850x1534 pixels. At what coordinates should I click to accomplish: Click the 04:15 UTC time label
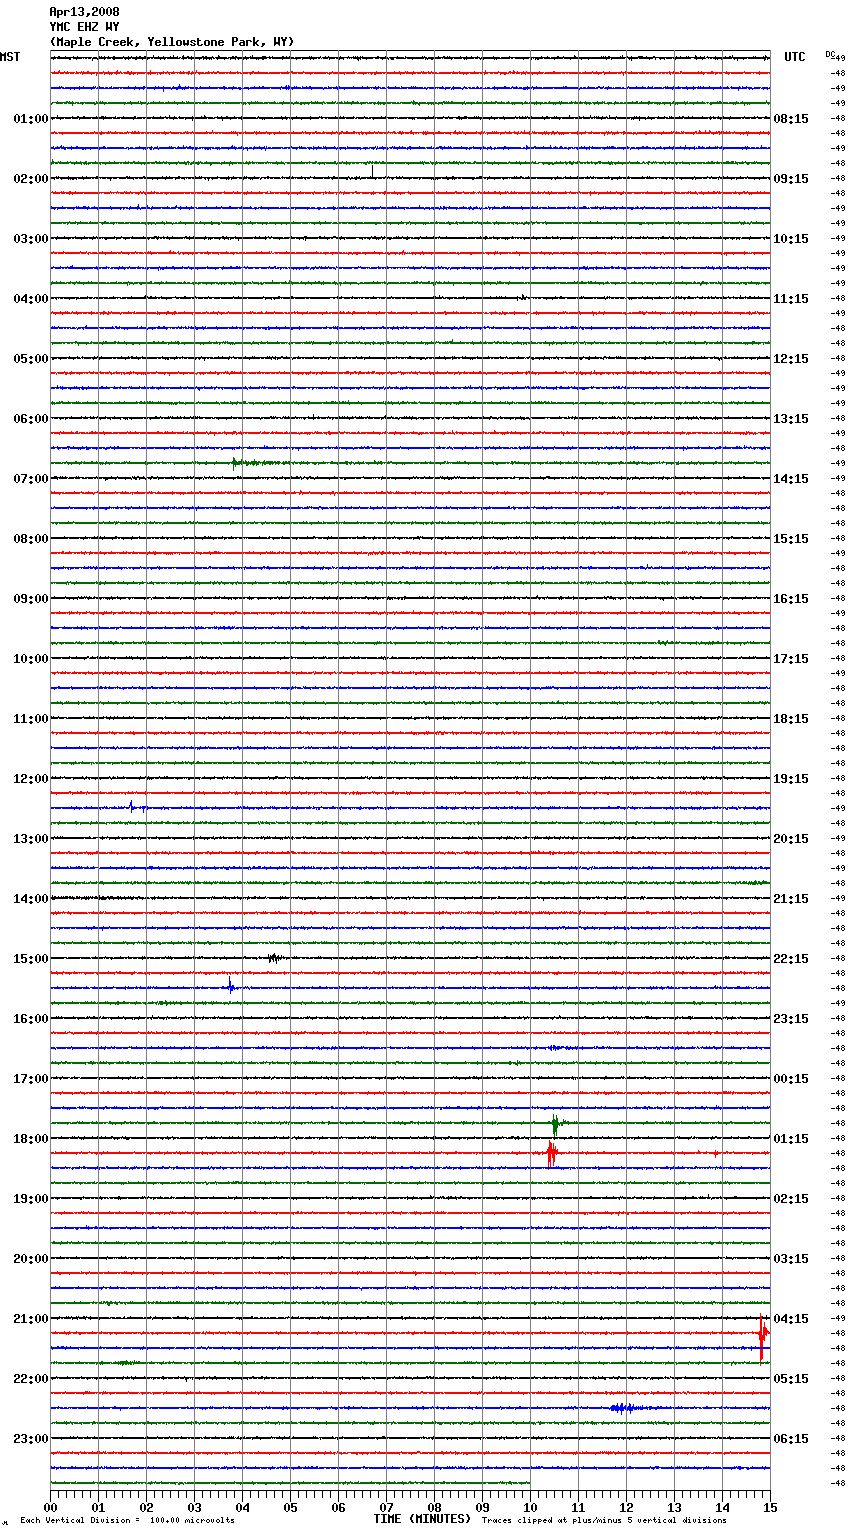click(x=791, y=1319)
